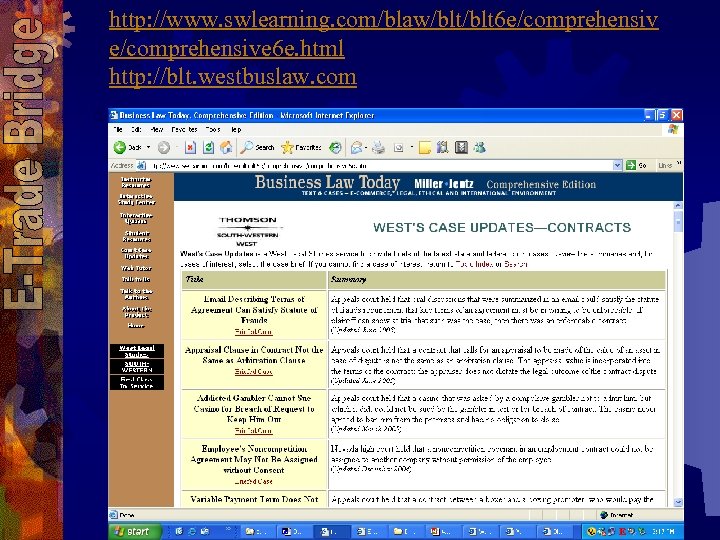The image size is (720, 540).
Task: Open Briefed Case link under Employee's Noncompetition Agreement
Action: coord(253,481)
